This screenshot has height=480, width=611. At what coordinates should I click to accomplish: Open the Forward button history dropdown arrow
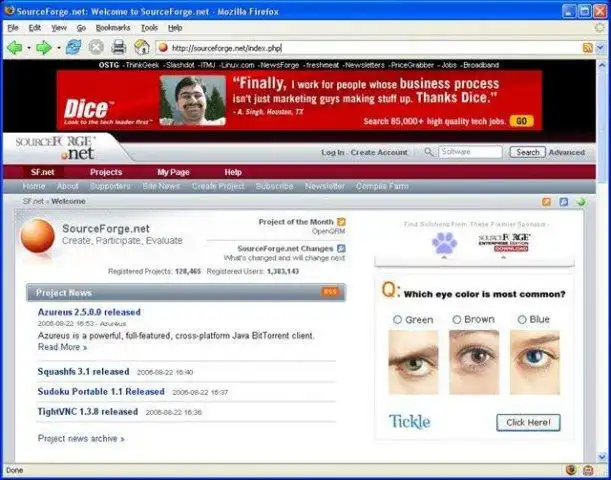coord(58,48)
